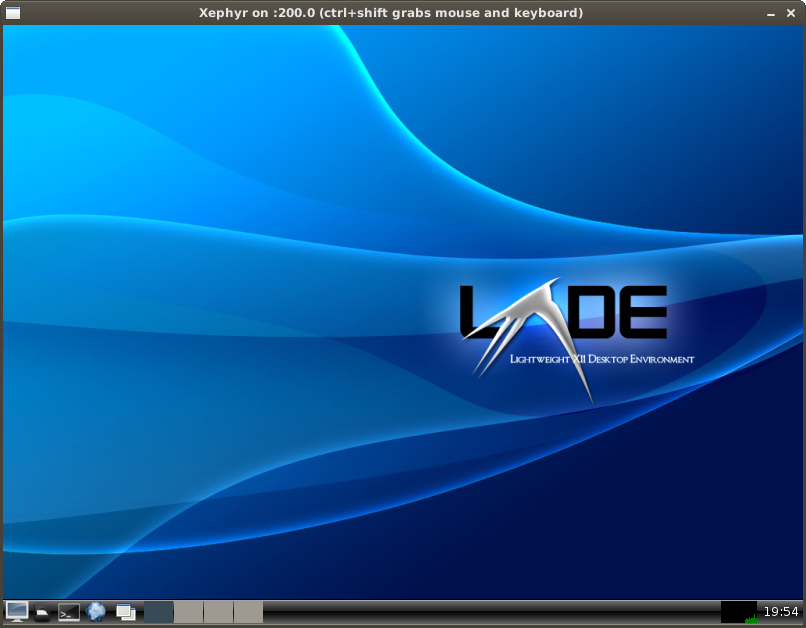The image size is (806, 628).
Task: Minimize the Xephyr window
Action: pos(771,14)
